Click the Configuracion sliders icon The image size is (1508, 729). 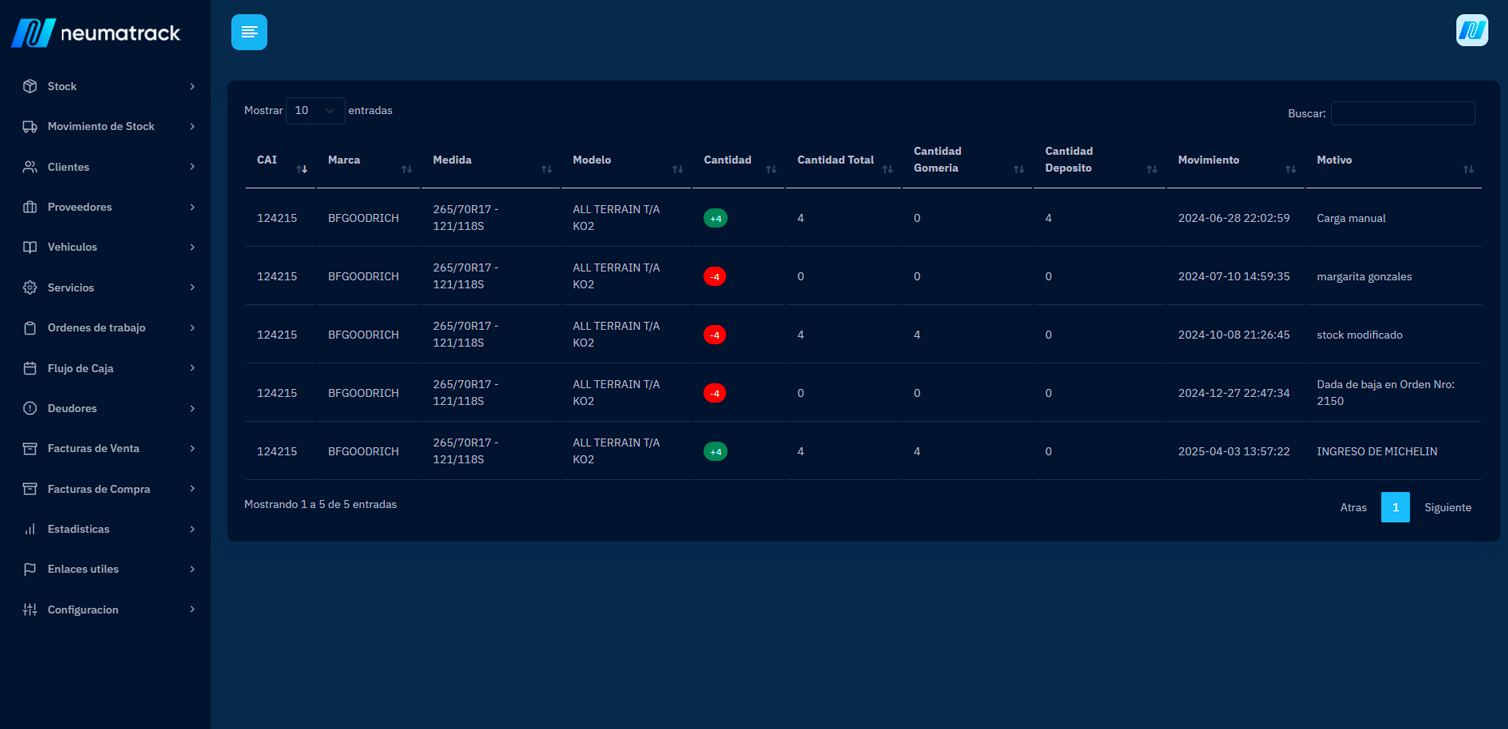pos(30,609)
